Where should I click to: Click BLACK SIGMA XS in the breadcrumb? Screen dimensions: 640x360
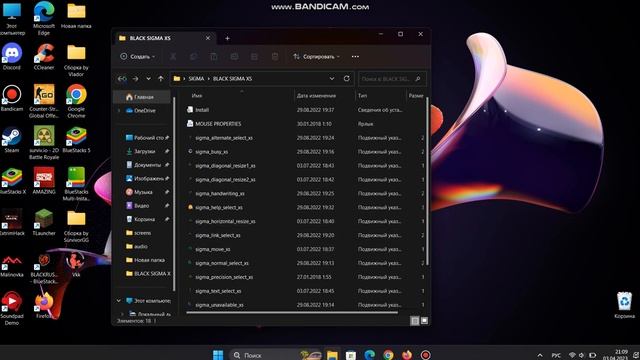[x=232, y=79]
